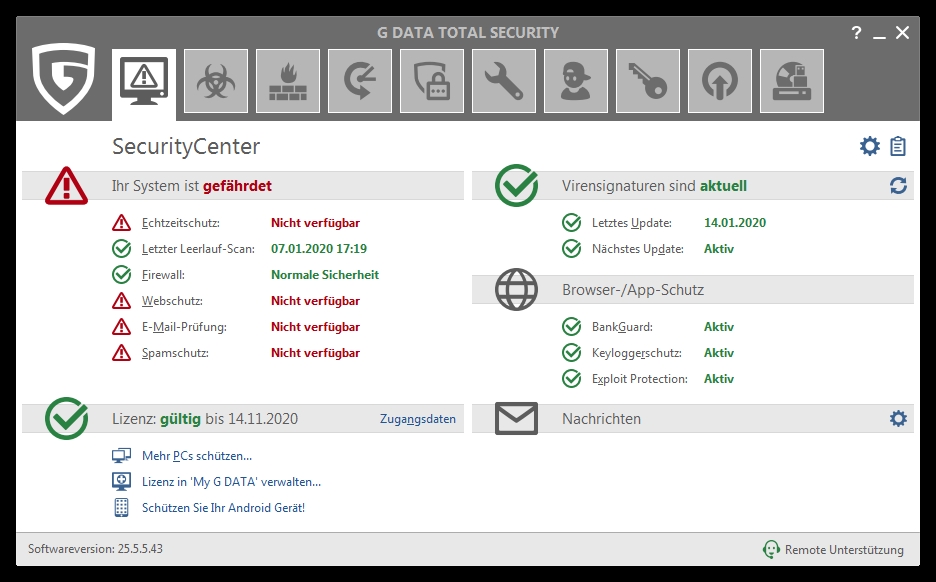Open the Device Control drive icon
This screenshot has width=936, height=582.
(792, 81)
